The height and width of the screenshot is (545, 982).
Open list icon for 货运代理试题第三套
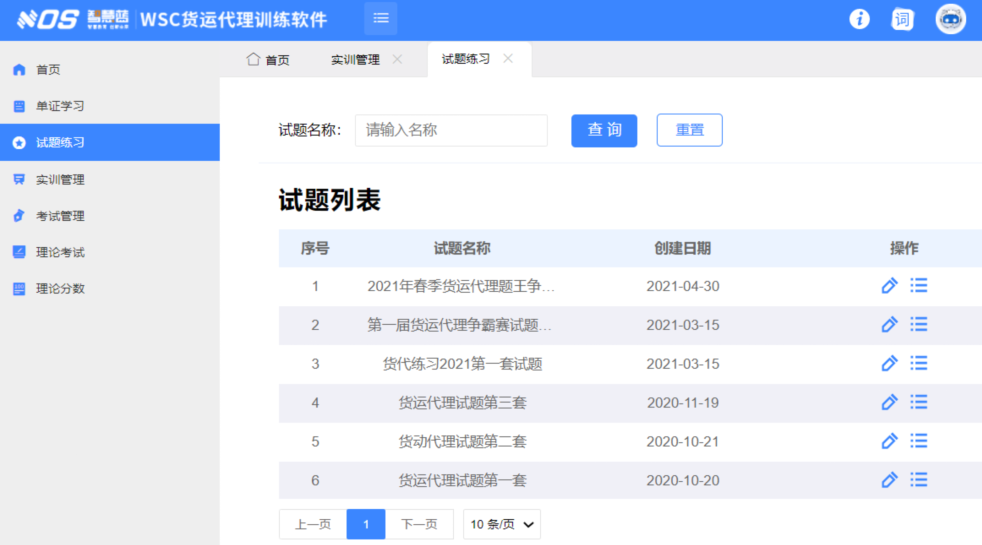(919, 402)
